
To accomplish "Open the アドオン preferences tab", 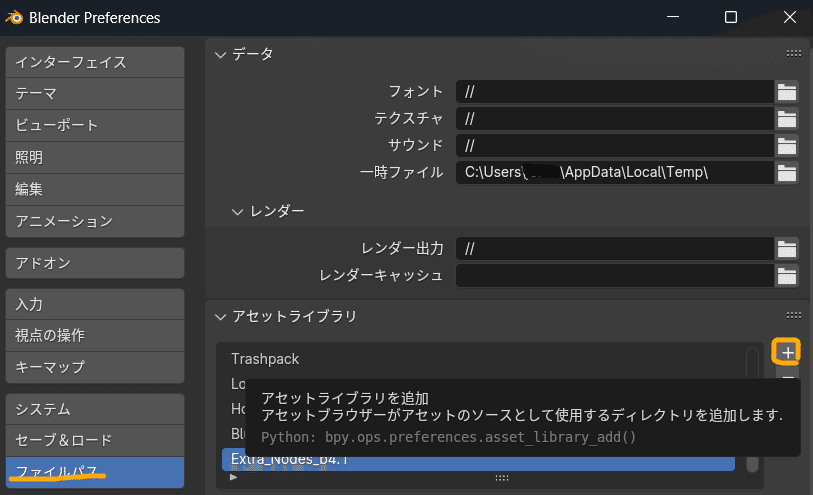I will 95,263.
